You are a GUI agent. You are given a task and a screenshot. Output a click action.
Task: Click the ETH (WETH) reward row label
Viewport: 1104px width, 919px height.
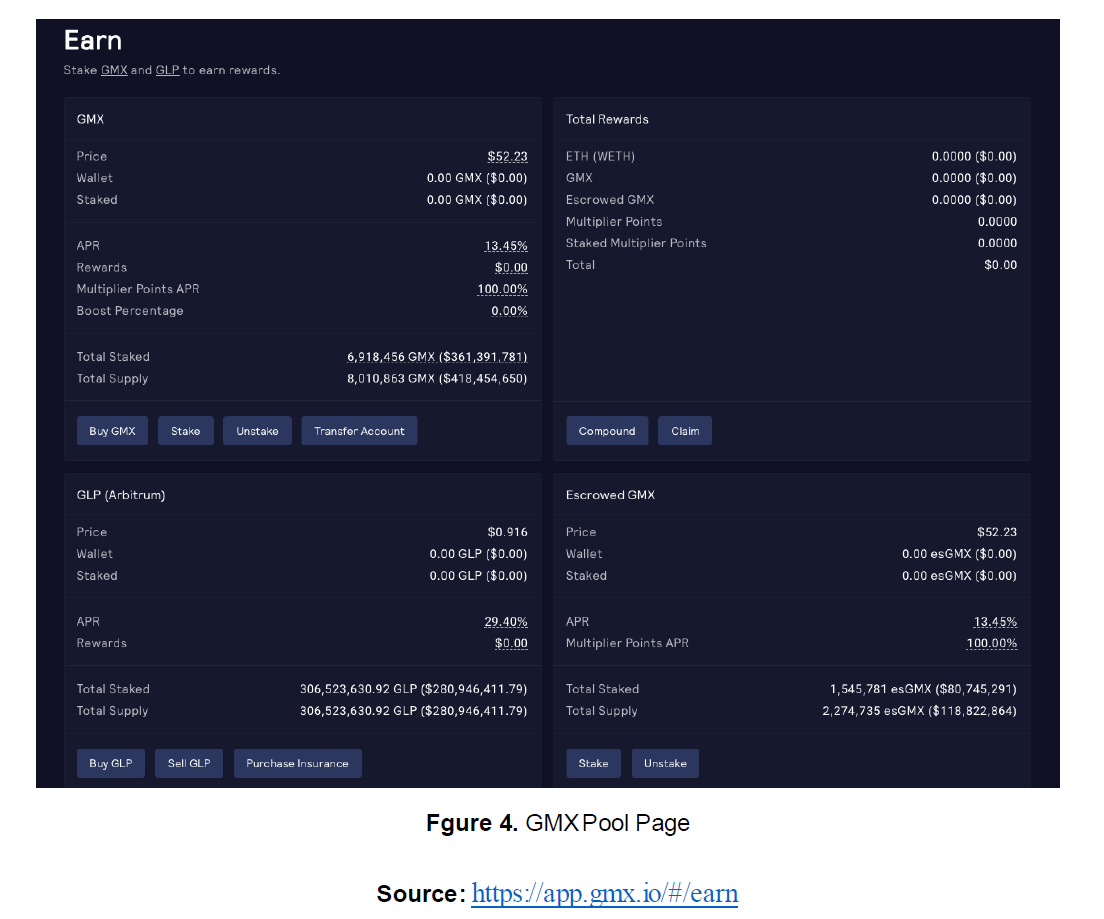(x=600, y=156)
